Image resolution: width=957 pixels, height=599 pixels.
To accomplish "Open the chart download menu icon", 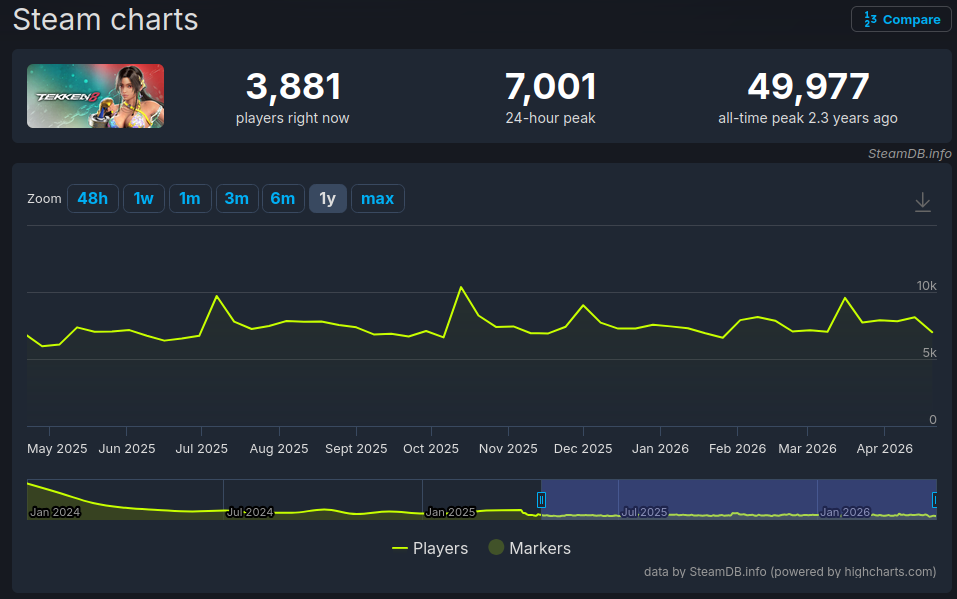I will (x=923, y=201).
